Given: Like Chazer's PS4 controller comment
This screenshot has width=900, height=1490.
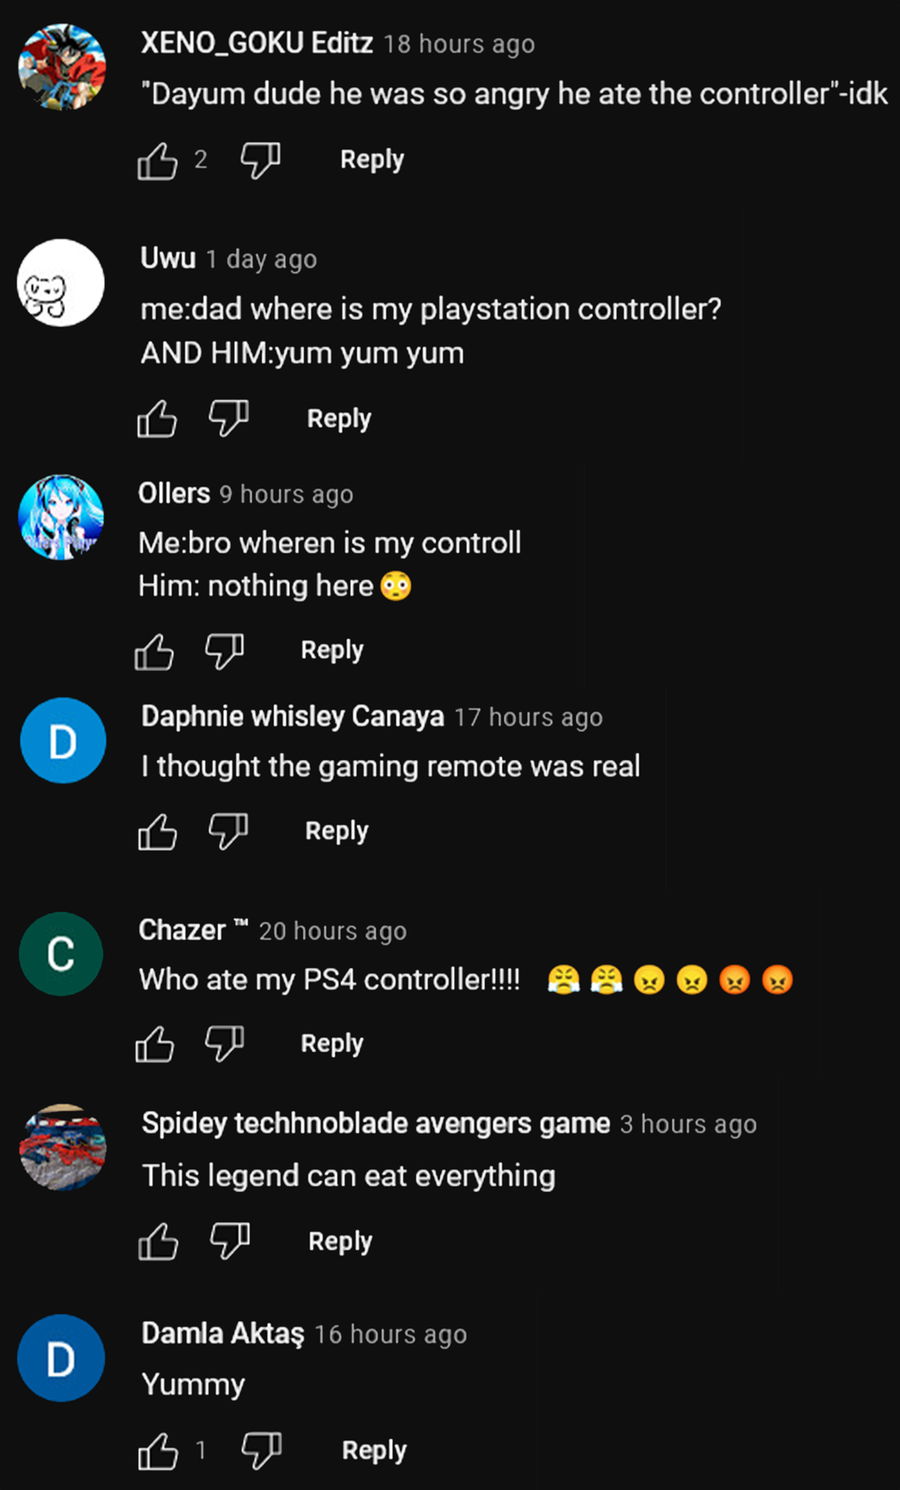Looking at the screenshot, I should [x=154, y=1044].
